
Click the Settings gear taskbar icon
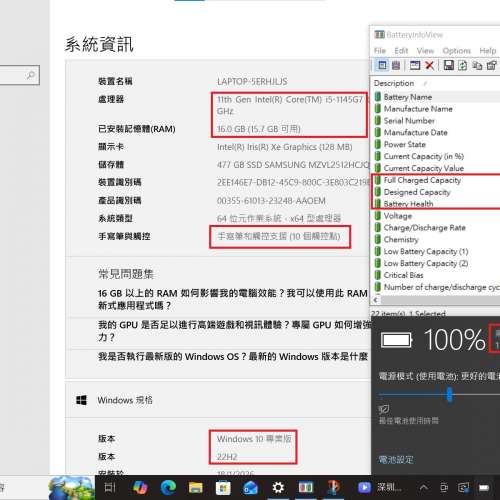point(278,488)
